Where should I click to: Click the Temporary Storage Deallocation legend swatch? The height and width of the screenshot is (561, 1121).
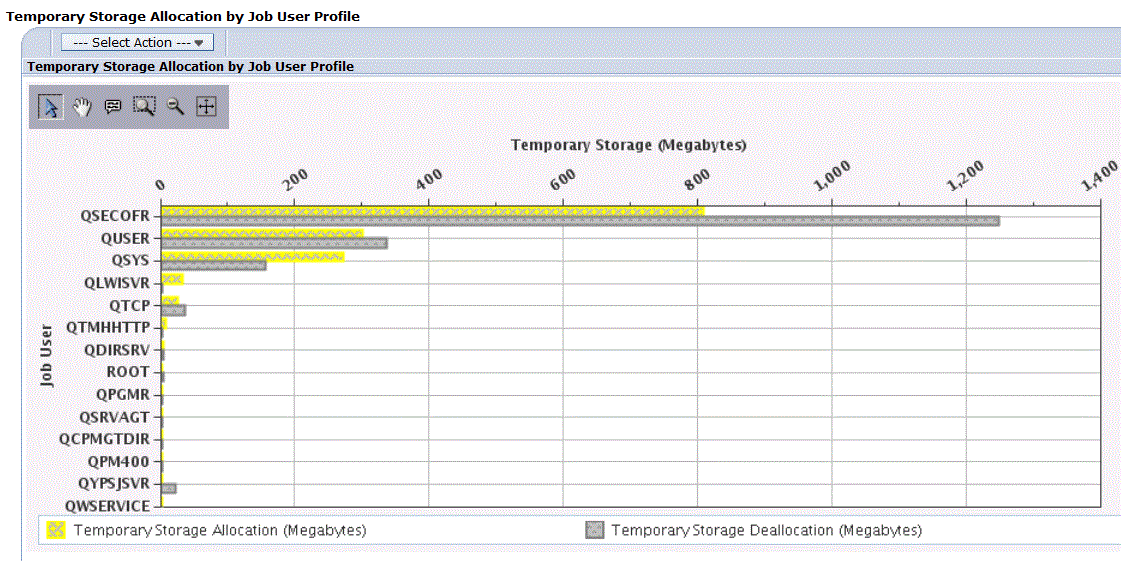[595, 530]
